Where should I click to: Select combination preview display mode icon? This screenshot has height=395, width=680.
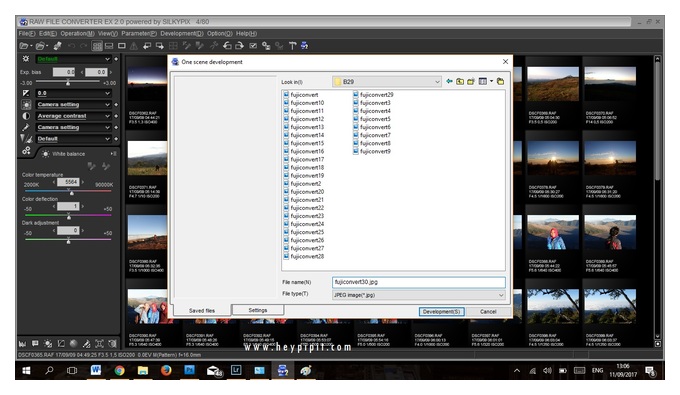click(x=109, y=46)
